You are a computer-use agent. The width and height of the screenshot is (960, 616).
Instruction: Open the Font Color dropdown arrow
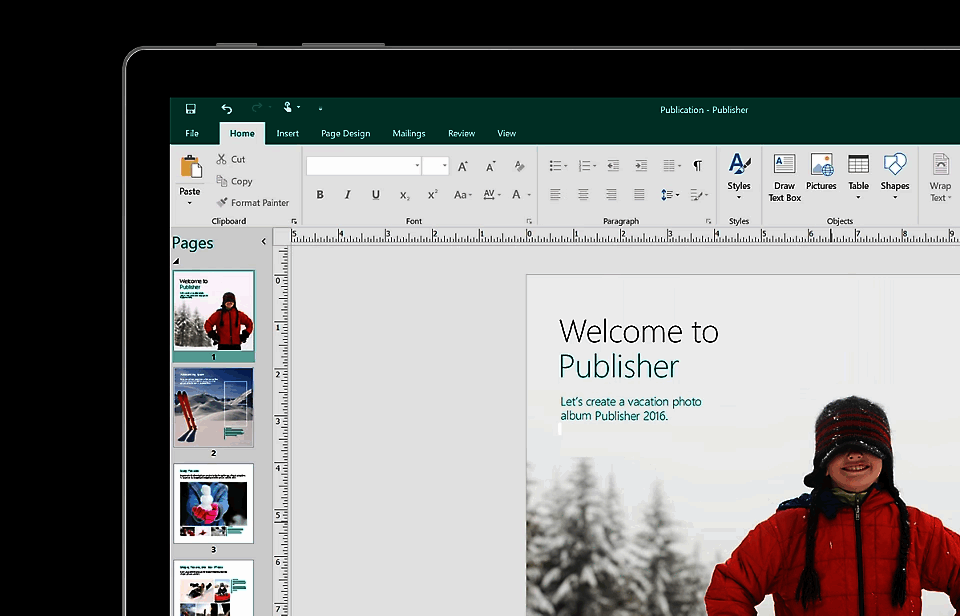pyautogui.click(x=527, y=194)
